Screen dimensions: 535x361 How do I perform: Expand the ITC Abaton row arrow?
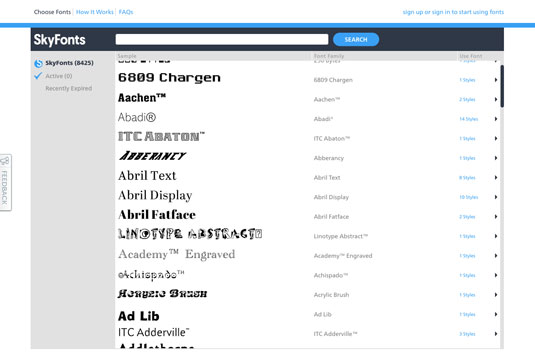(496, 138)
